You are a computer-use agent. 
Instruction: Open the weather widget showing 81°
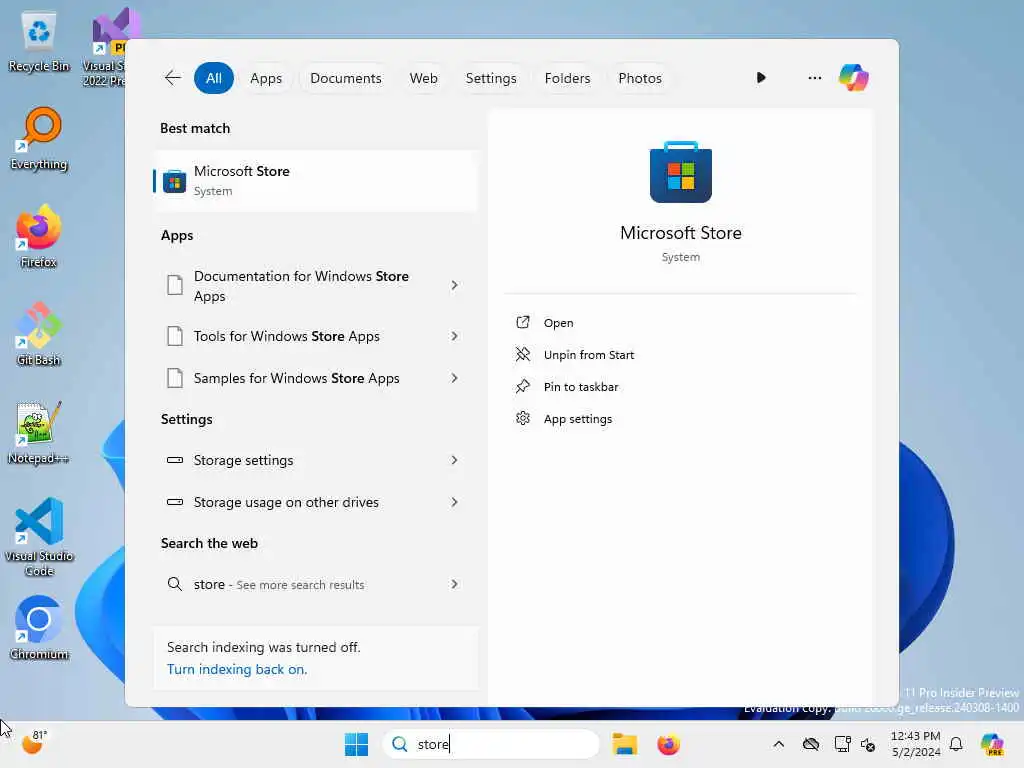pos(35,742)
